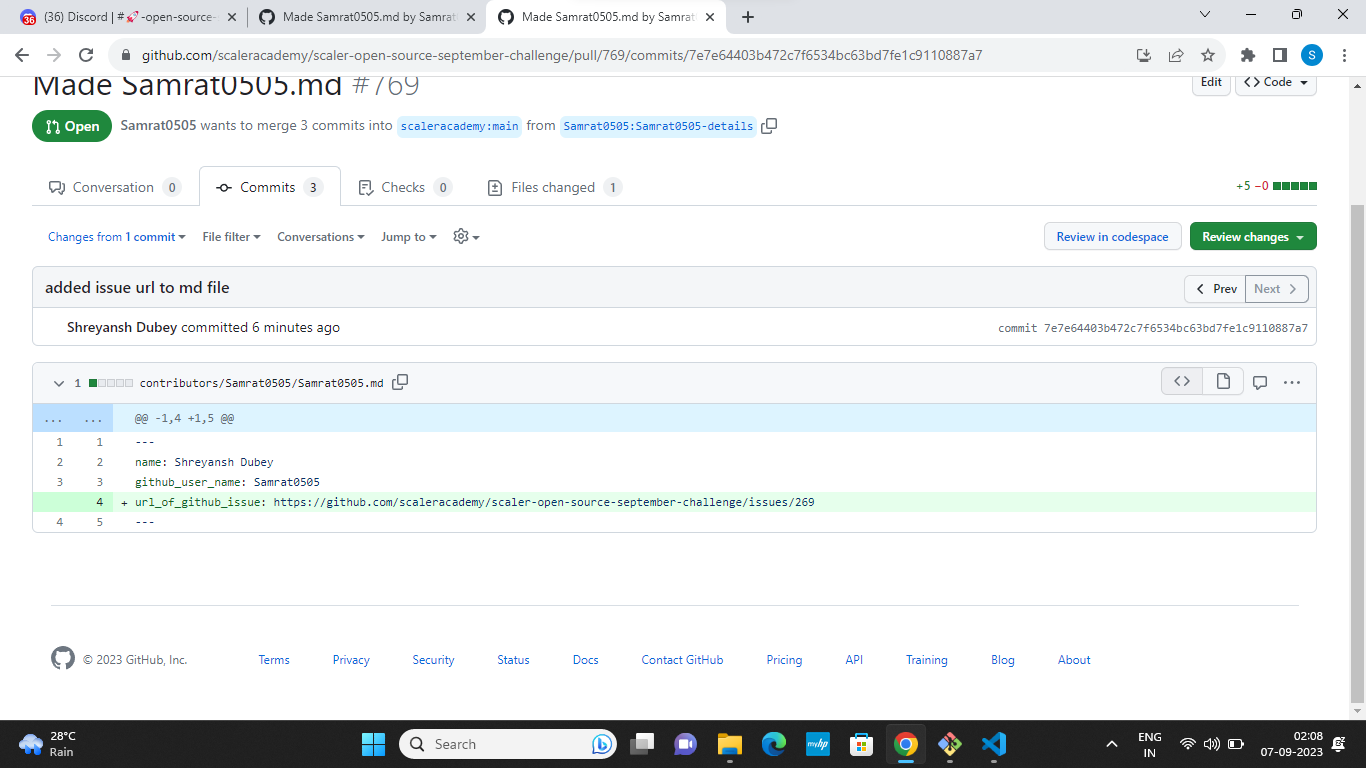Click the green diff stat bars near +5 −0
This screenshot has width=1366, height=768.
click(x=1295, y=185)
